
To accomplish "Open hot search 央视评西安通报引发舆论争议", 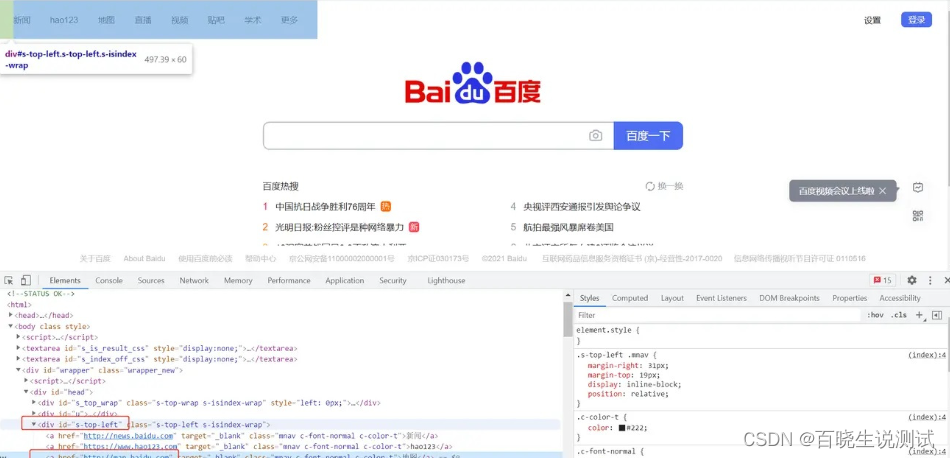I will point(582,207).
